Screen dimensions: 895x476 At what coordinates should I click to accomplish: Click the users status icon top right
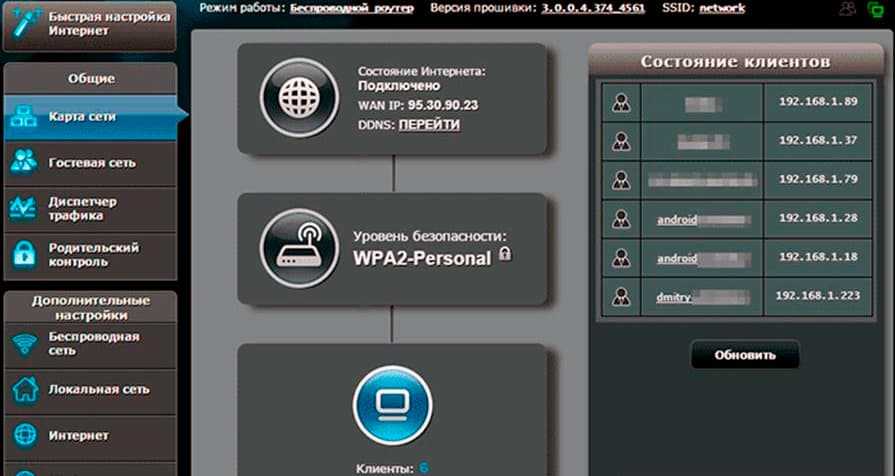849,9
